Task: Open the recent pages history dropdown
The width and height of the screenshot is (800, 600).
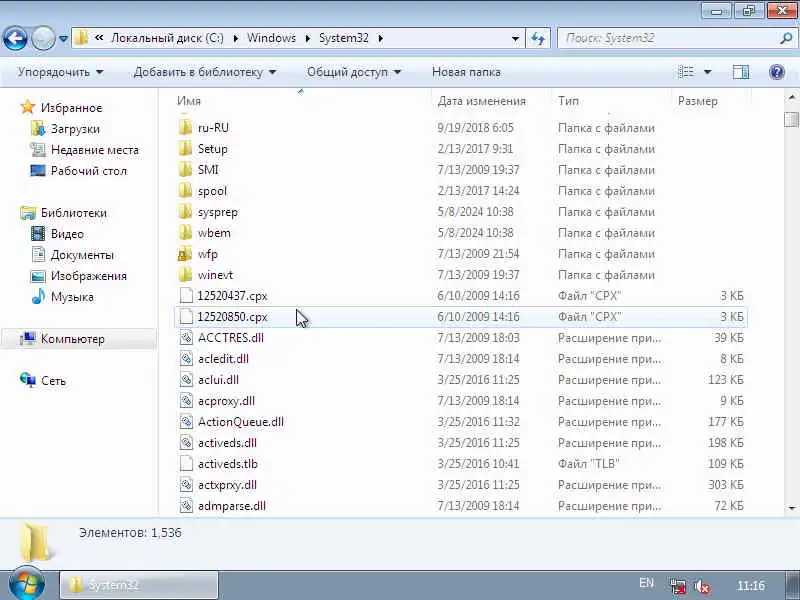Action: (x=63, y=38)
